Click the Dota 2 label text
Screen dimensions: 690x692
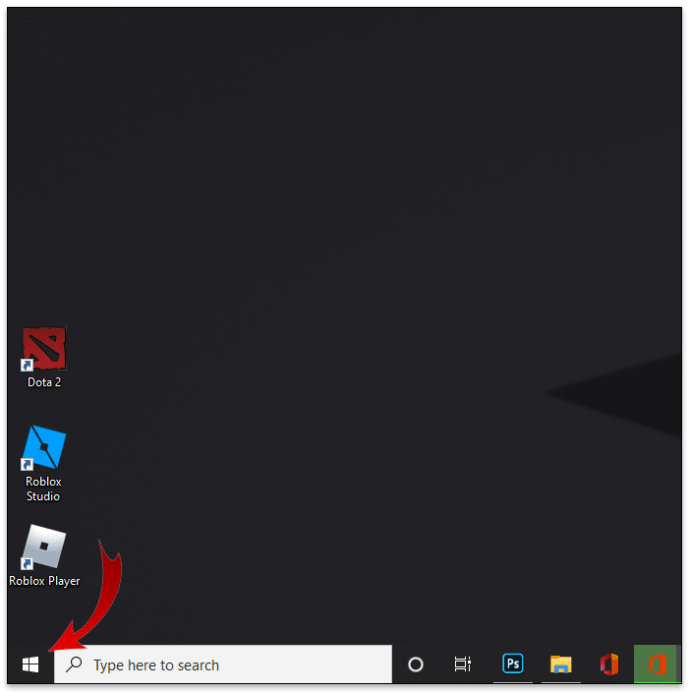click(x=44, y=382)
